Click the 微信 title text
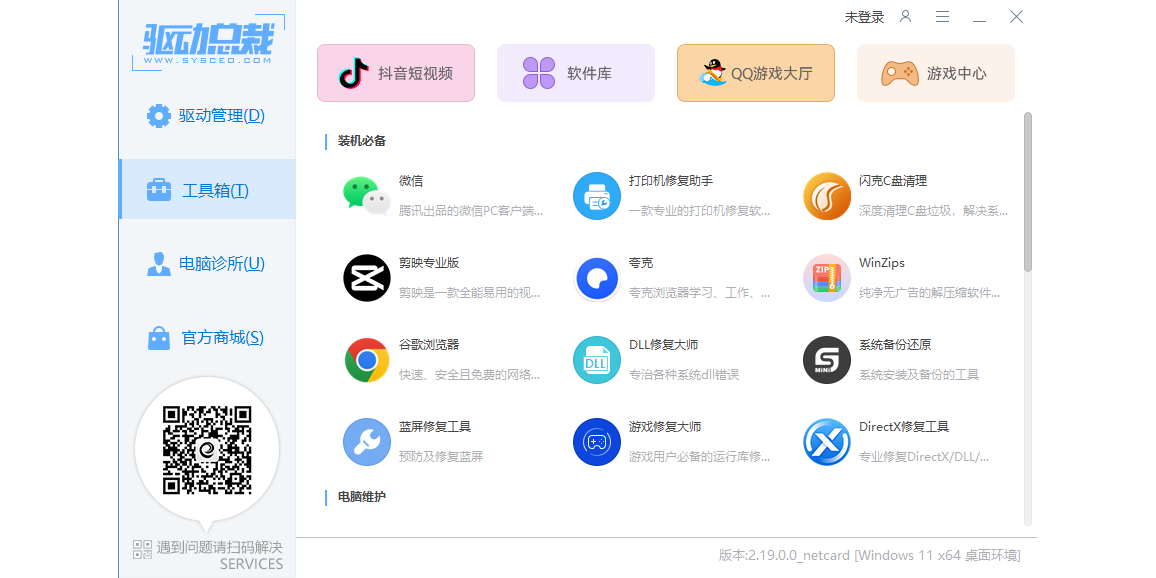The image size is (1156, 578). point(411,181)
